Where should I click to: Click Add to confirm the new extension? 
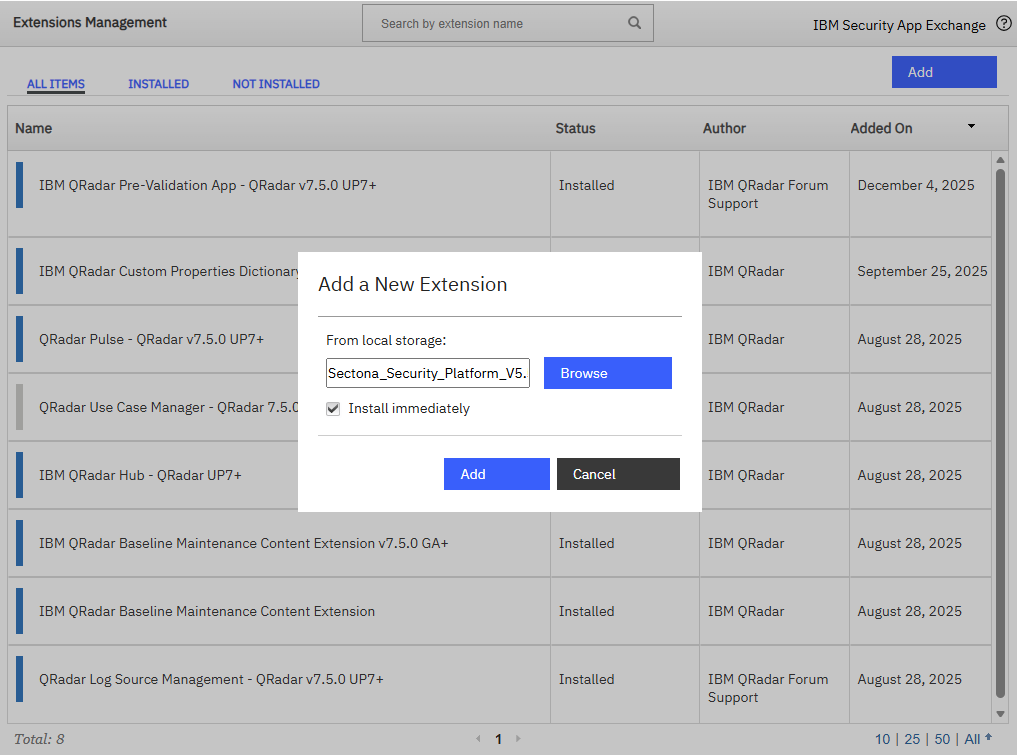pyautogui.click(x=496, y=474)
